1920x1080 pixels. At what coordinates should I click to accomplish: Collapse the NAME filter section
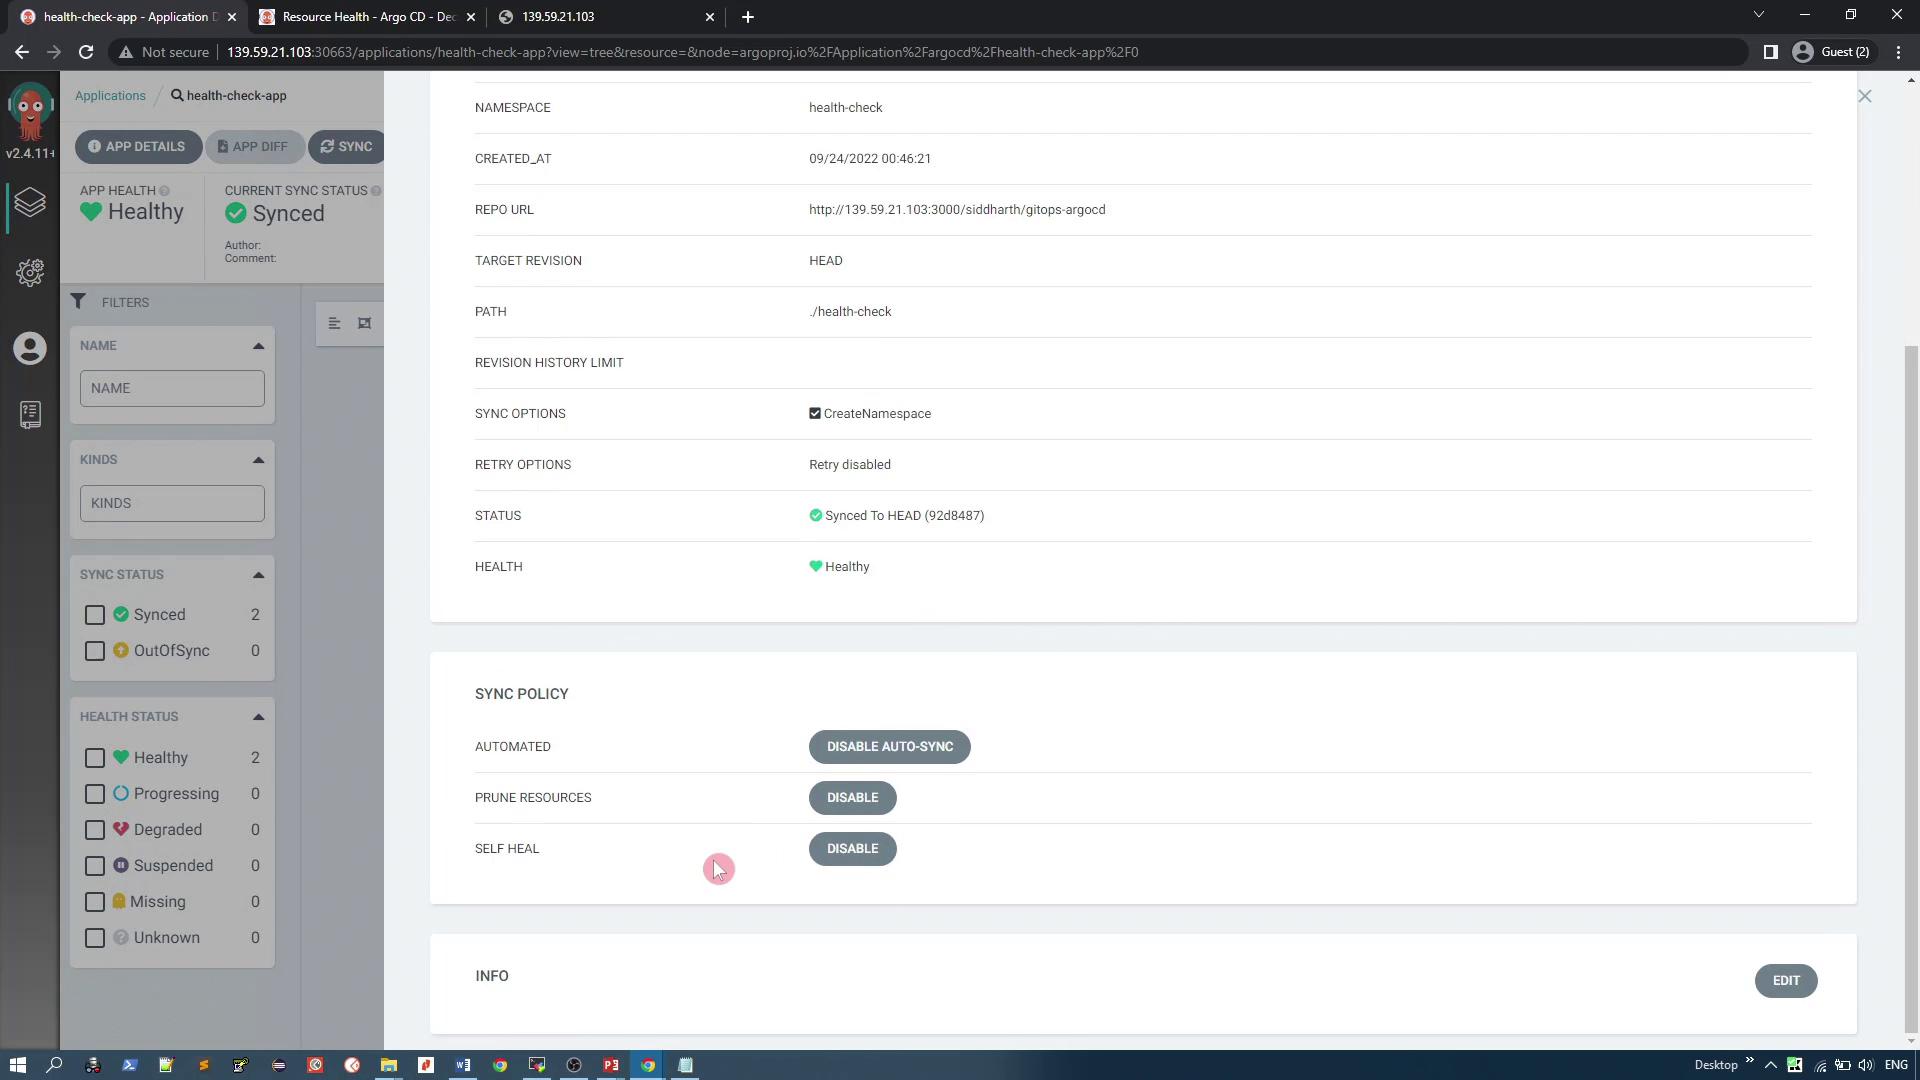(x=258, y=346)
